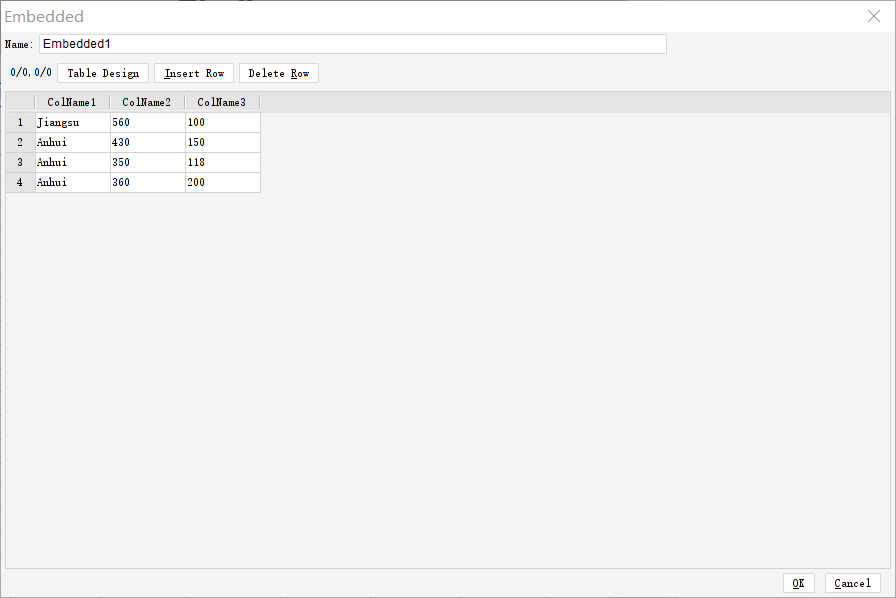896x598 pixels.
Task: Click the Table Design button
Action: click(x=103, y=72)
